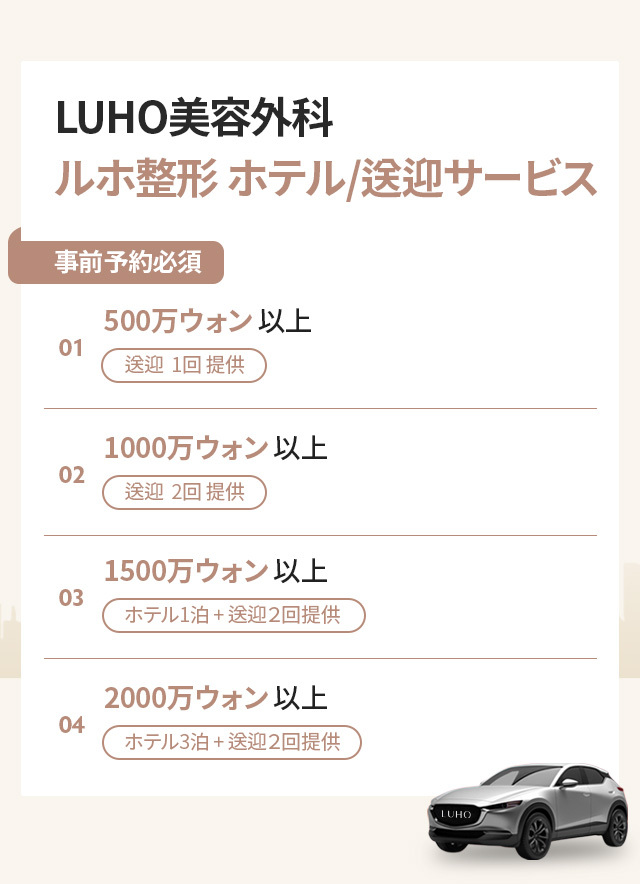Click the ホテル3泊＋送迎2回提供 pill
Screen dimensions: 640x884
point(231,742)
